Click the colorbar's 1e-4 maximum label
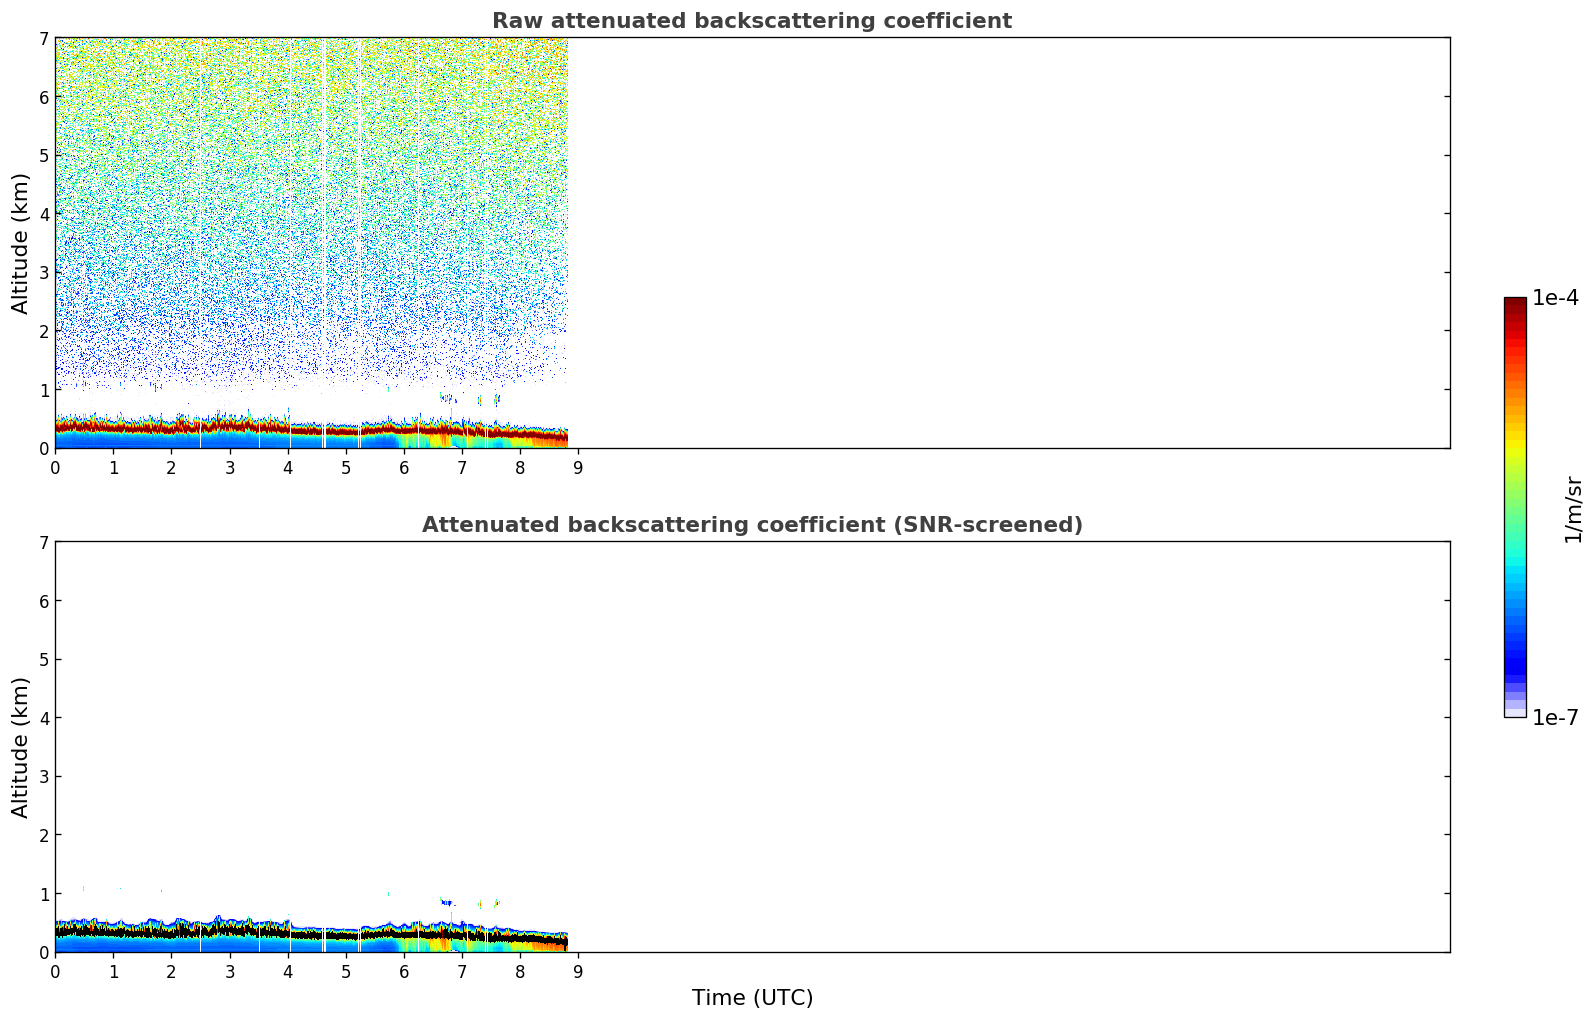Image resolution: width=1595 pixels, height=1020 pixels. point(1555,298)
